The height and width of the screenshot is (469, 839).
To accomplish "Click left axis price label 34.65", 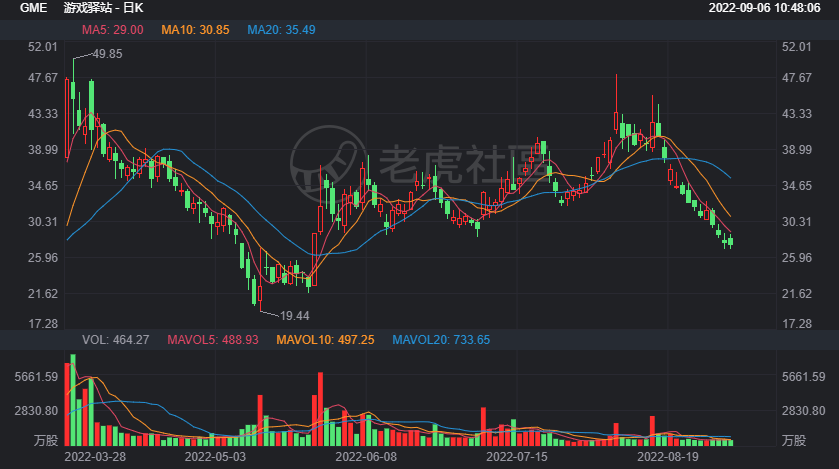I will (x=43, y=186).
